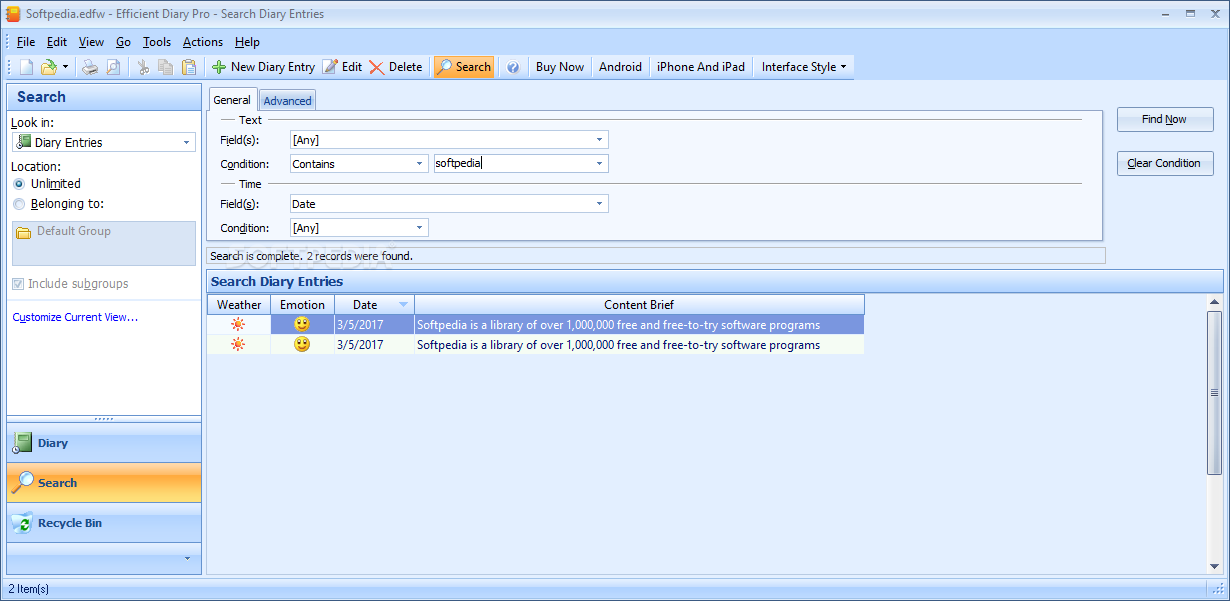The height and width of the screenshot is (601, 1230).
Task: Open the Interface Style dropdown
Action: 804,67
